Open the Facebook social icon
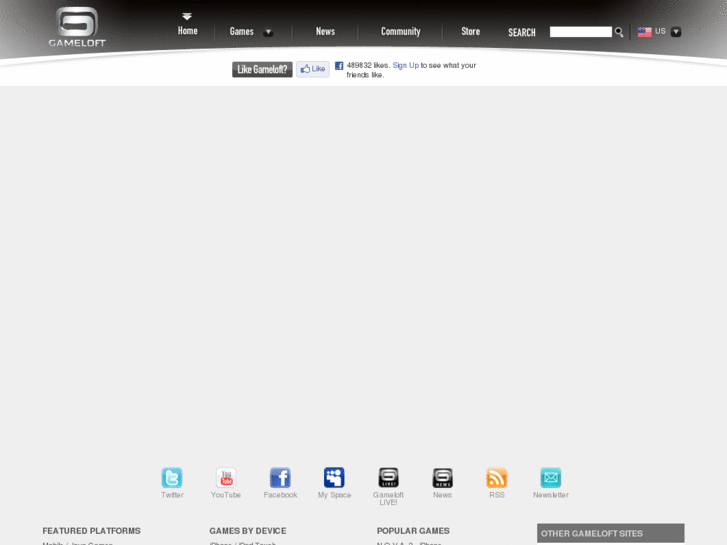727x545 pixels. [280, 478]
